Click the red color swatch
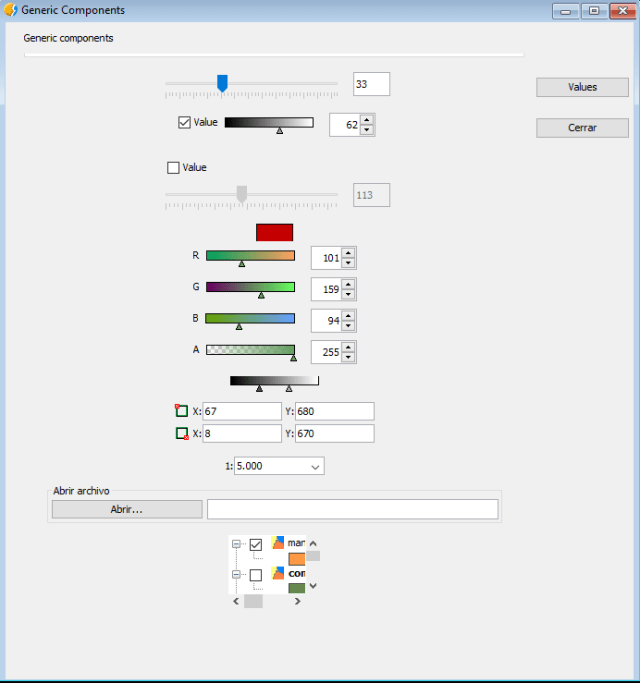Screen dimensions: 640x683 (274, 232)
